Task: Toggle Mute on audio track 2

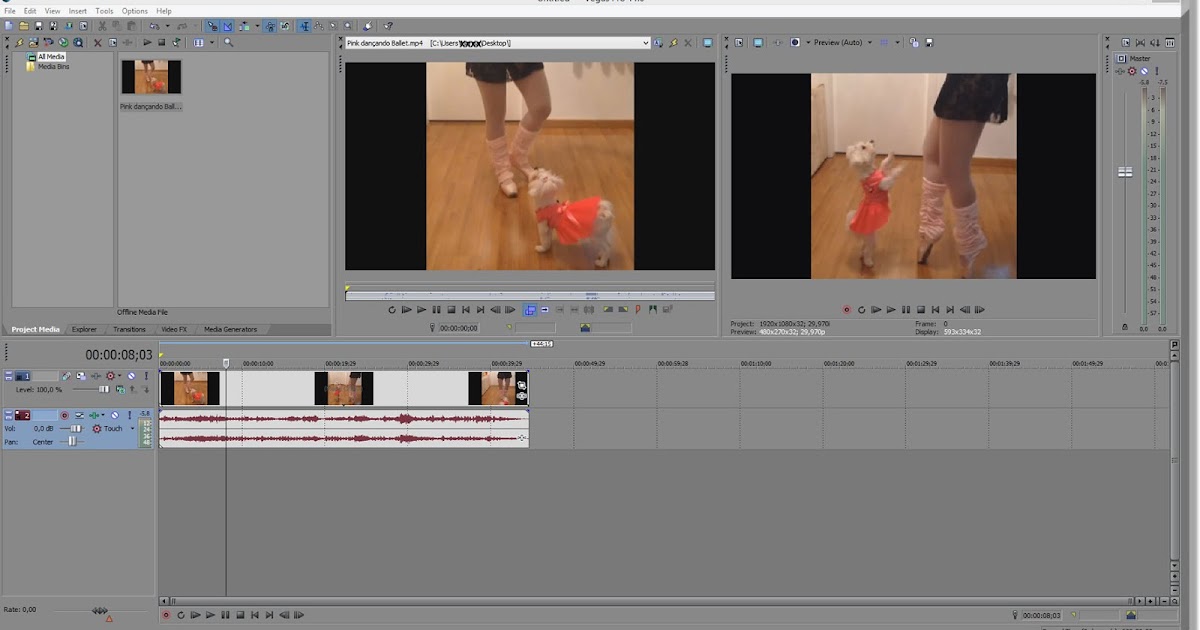Action: pos(114,415)
